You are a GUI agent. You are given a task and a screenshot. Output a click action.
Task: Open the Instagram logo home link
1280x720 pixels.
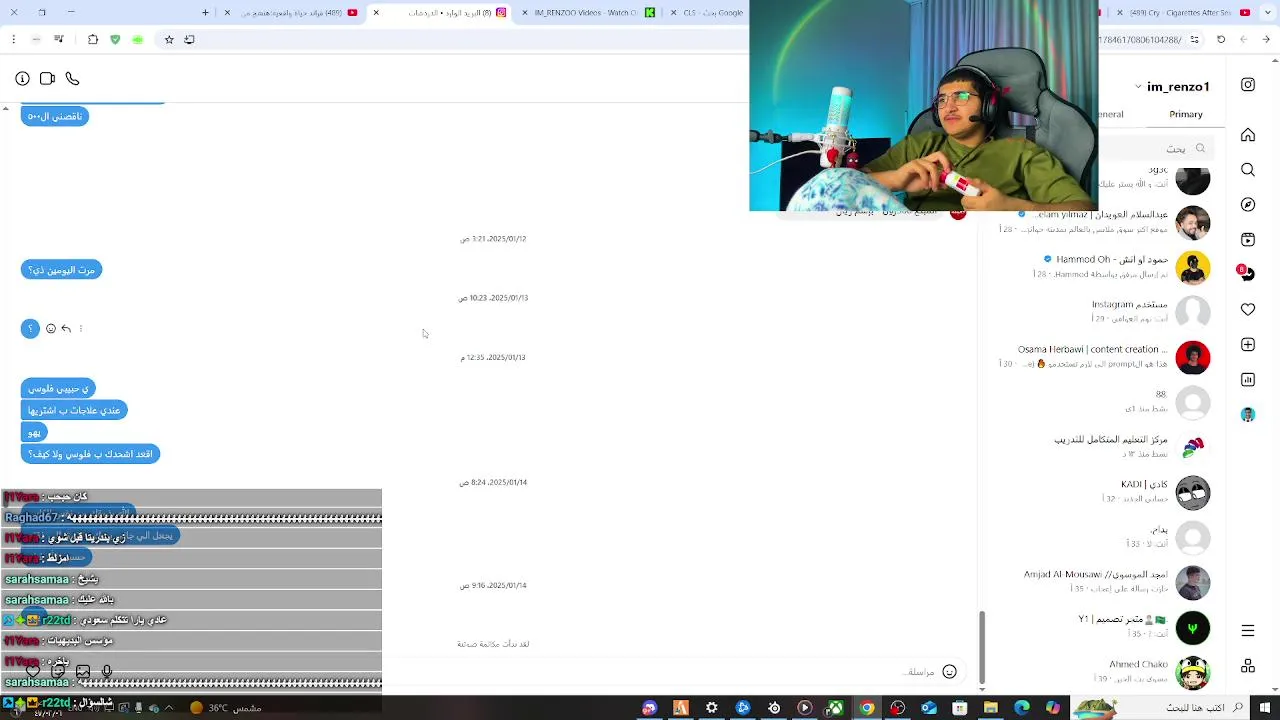1248,85
